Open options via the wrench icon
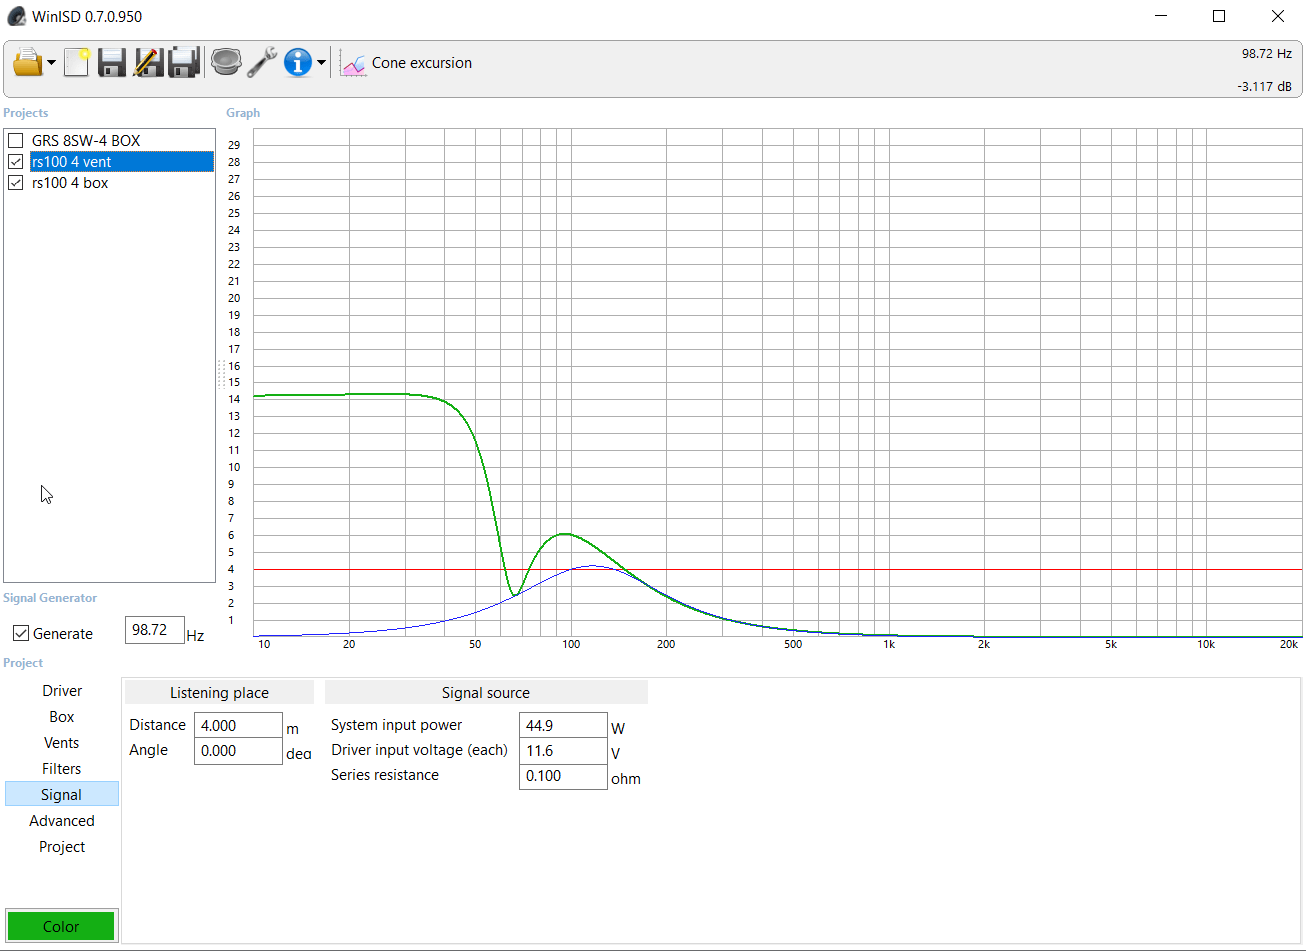 click(x=262, y=63)
